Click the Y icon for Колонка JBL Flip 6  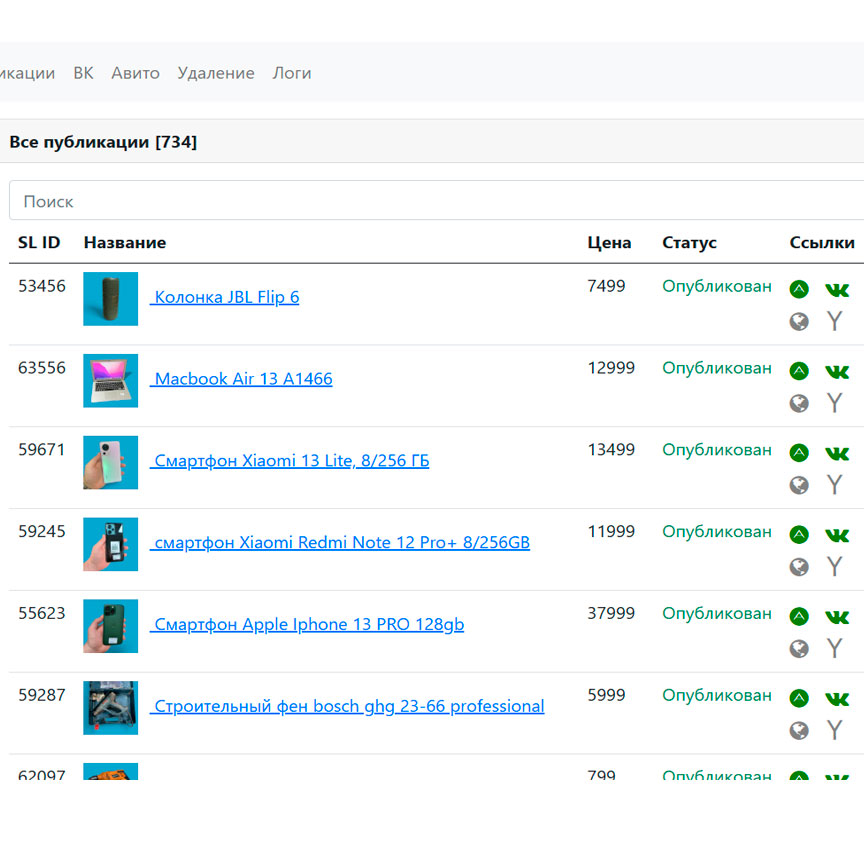(x=835, y=321)
